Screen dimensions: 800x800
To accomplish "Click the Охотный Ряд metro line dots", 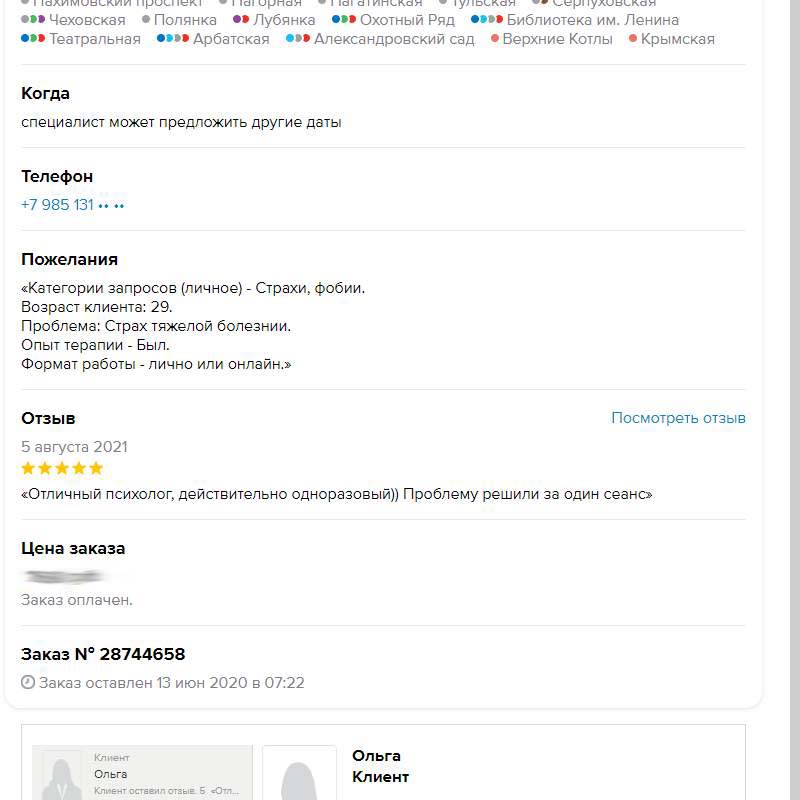I will (343, 20).
